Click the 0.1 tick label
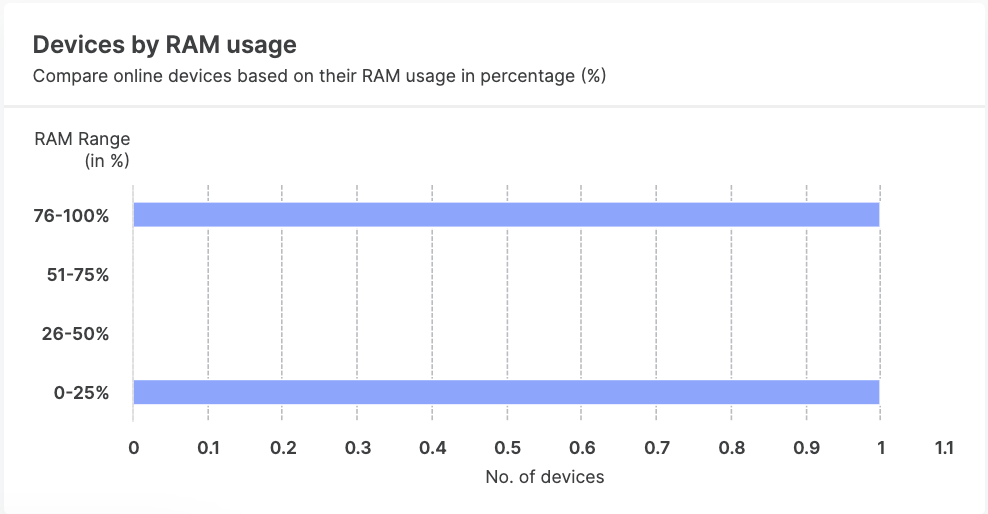The height and width of the screenshot is (514, 988). [208, 448]
